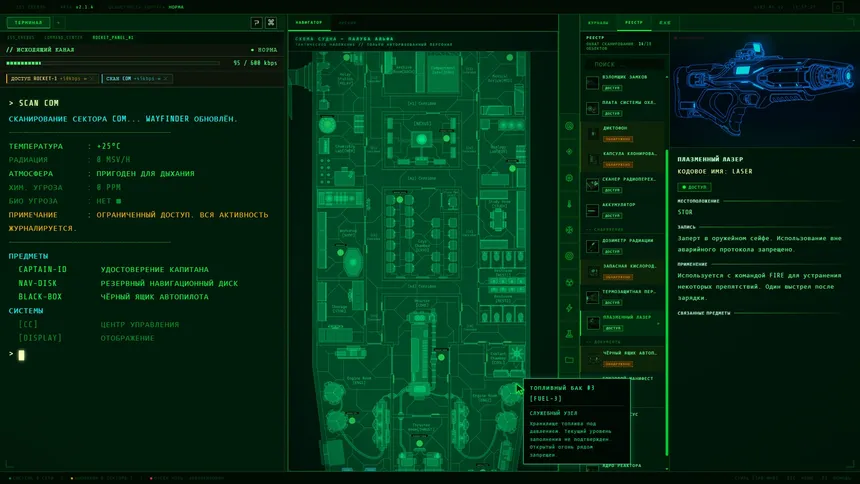This screenshot has height=484, width=860.
Task: Select Диктофон registry entry
Action: click(625, 133)
